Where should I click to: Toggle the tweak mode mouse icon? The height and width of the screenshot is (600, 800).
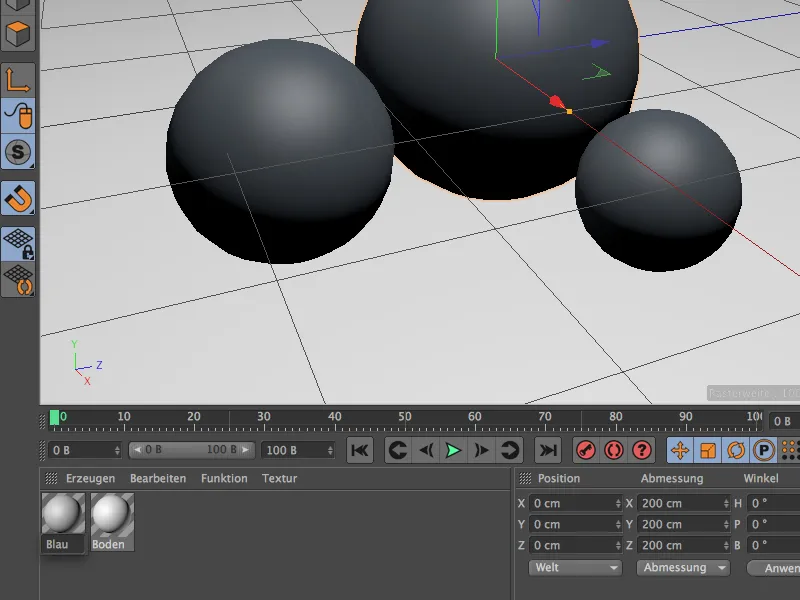point(19,117)
